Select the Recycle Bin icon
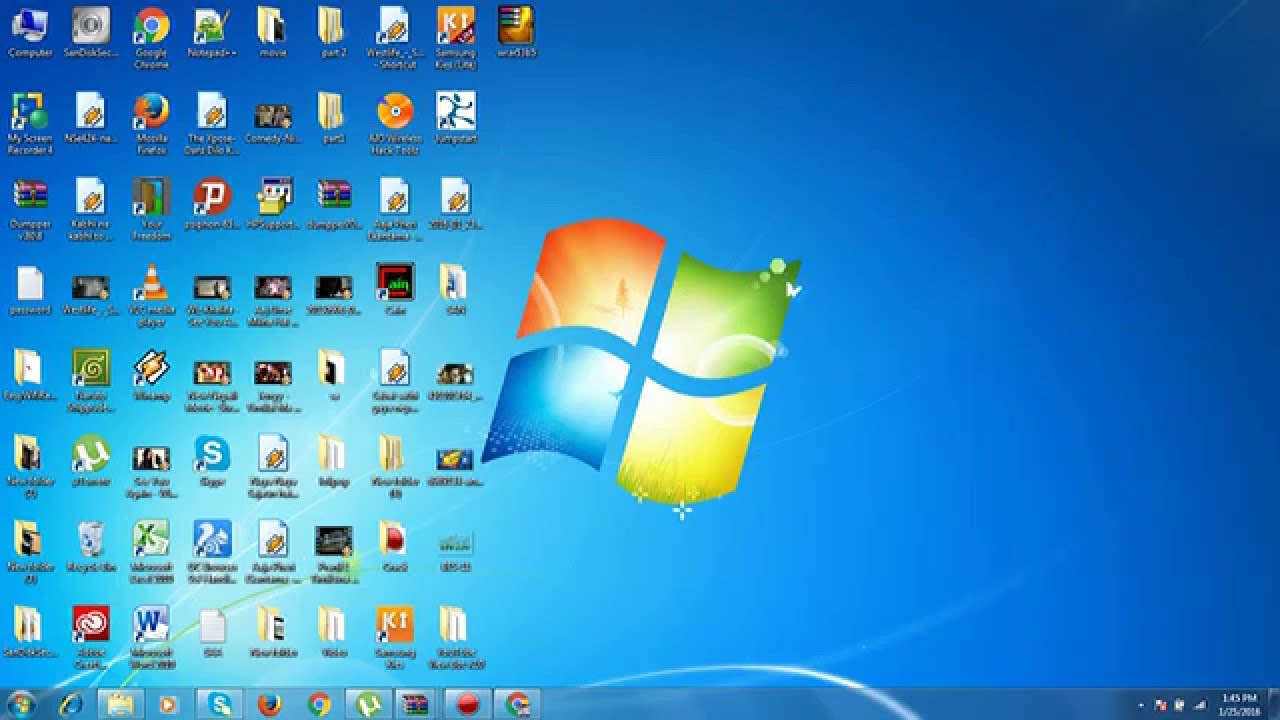This screenshot has width=1280, height=720. click(91, 548)
